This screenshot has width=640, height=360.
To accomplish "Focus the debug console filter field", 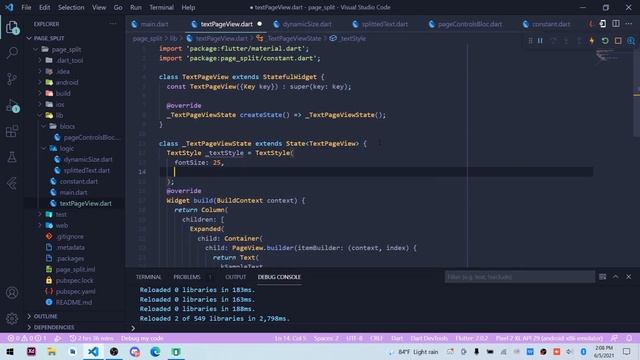I will point(519,277).
